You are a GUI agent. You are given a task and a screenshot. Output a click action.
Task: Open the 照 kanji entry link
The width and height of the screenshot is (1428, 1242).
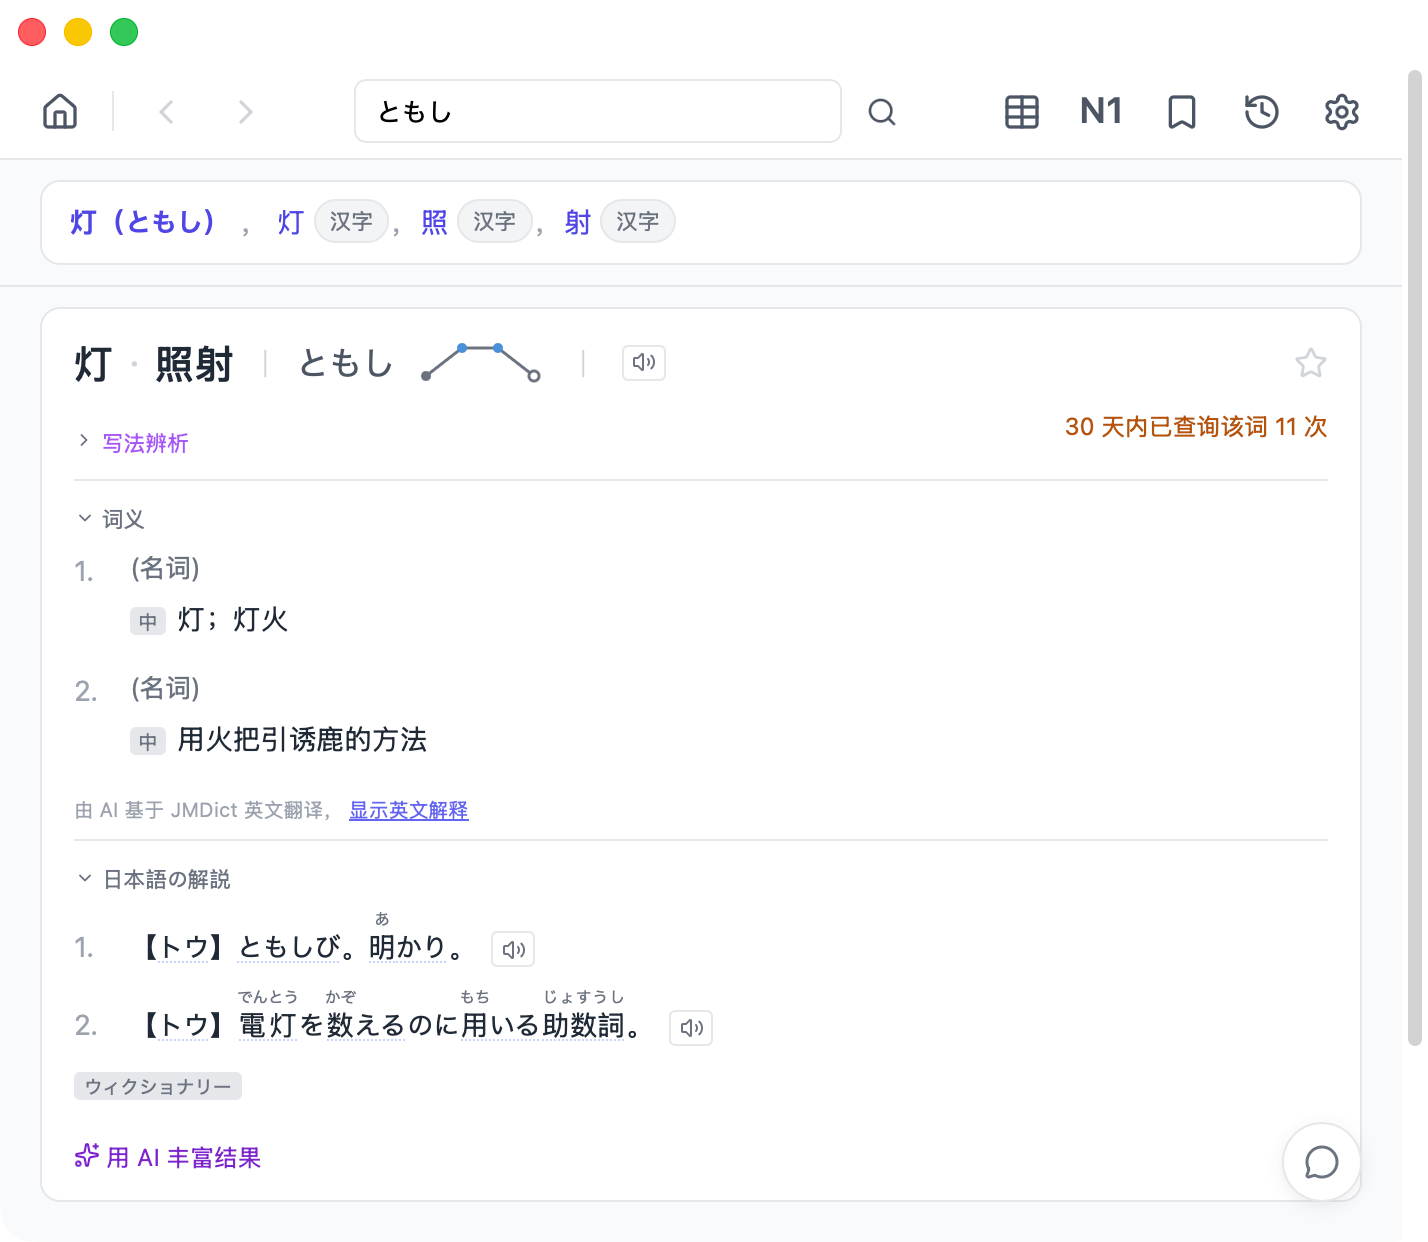pos(434,222)
